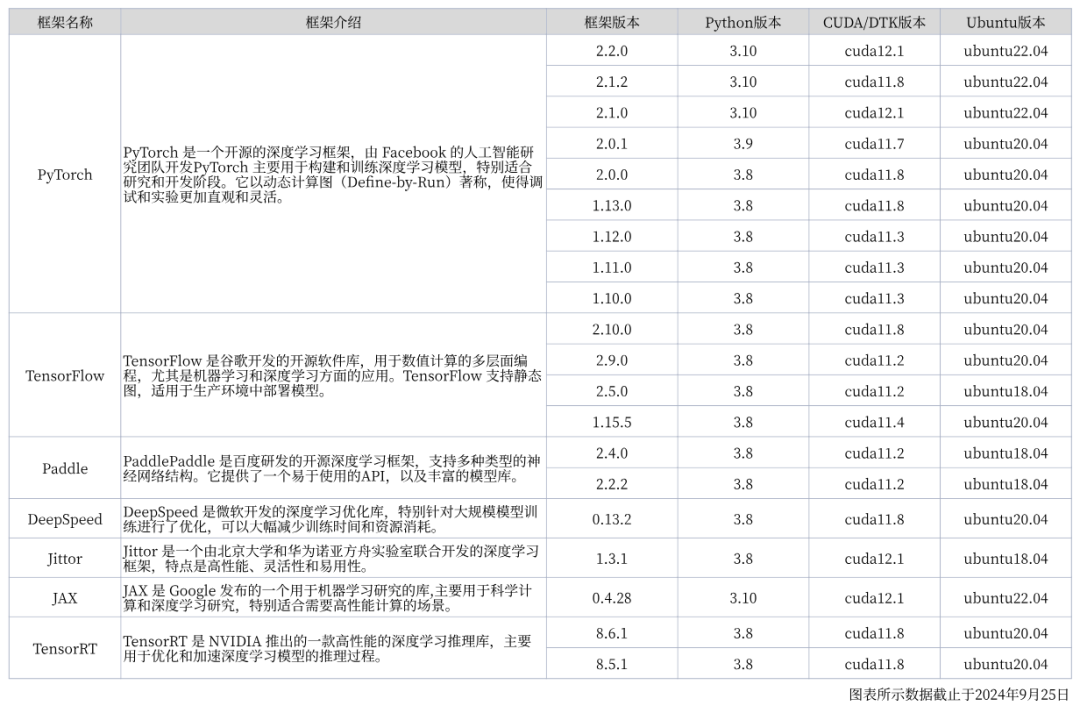Viewport: 1080px width, 713px height.
Task: Click the 2024年9月25日 data cutoff note
Action: click(960, 695)
